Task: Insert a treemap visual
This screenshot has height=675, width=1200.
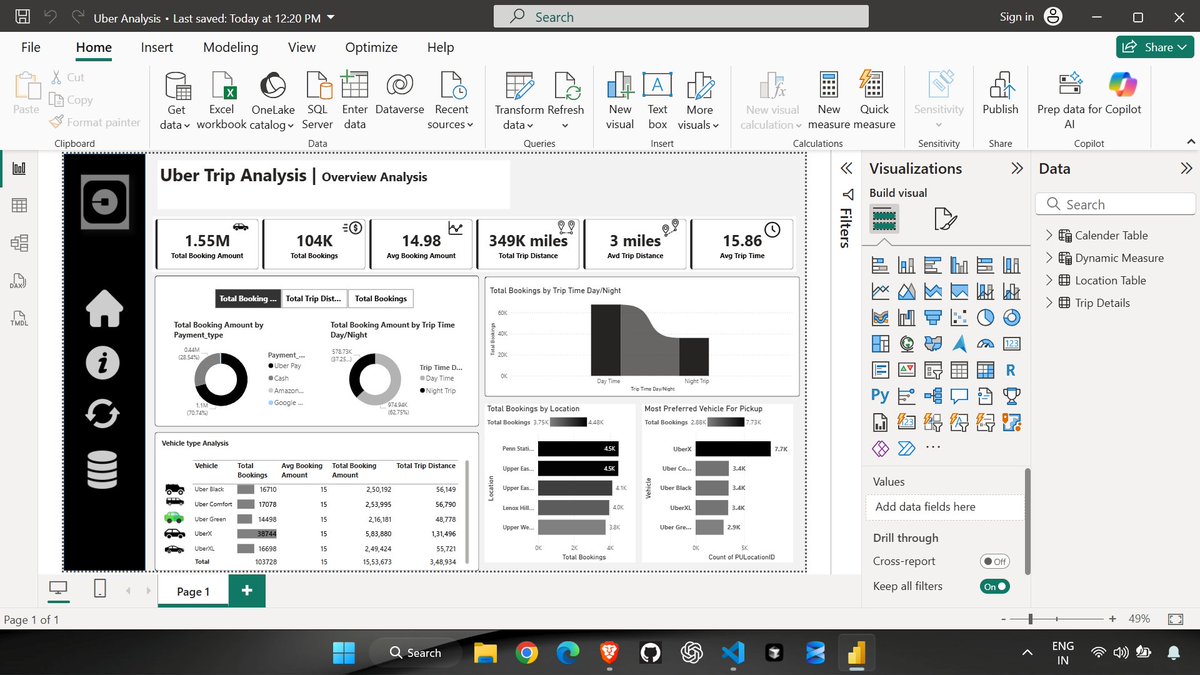Action: click(880, 344)
